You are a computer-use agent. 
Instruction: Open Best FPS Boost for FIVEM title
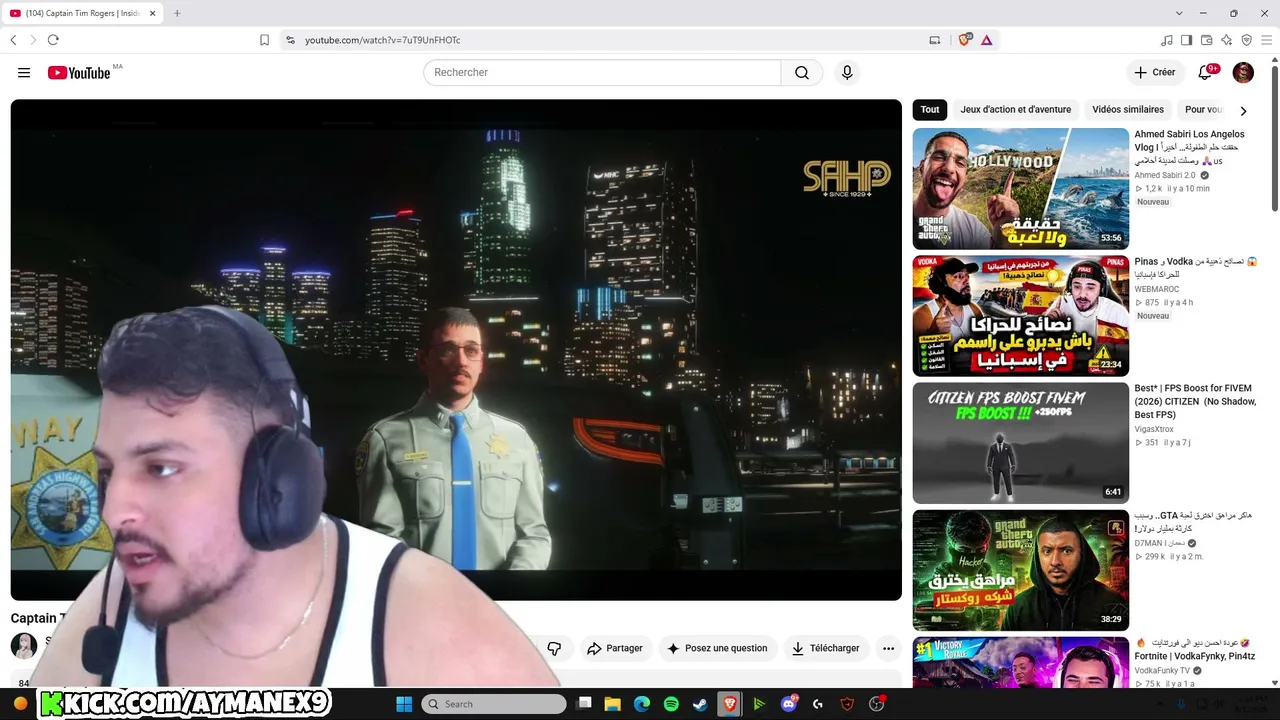coord(1195,401)
